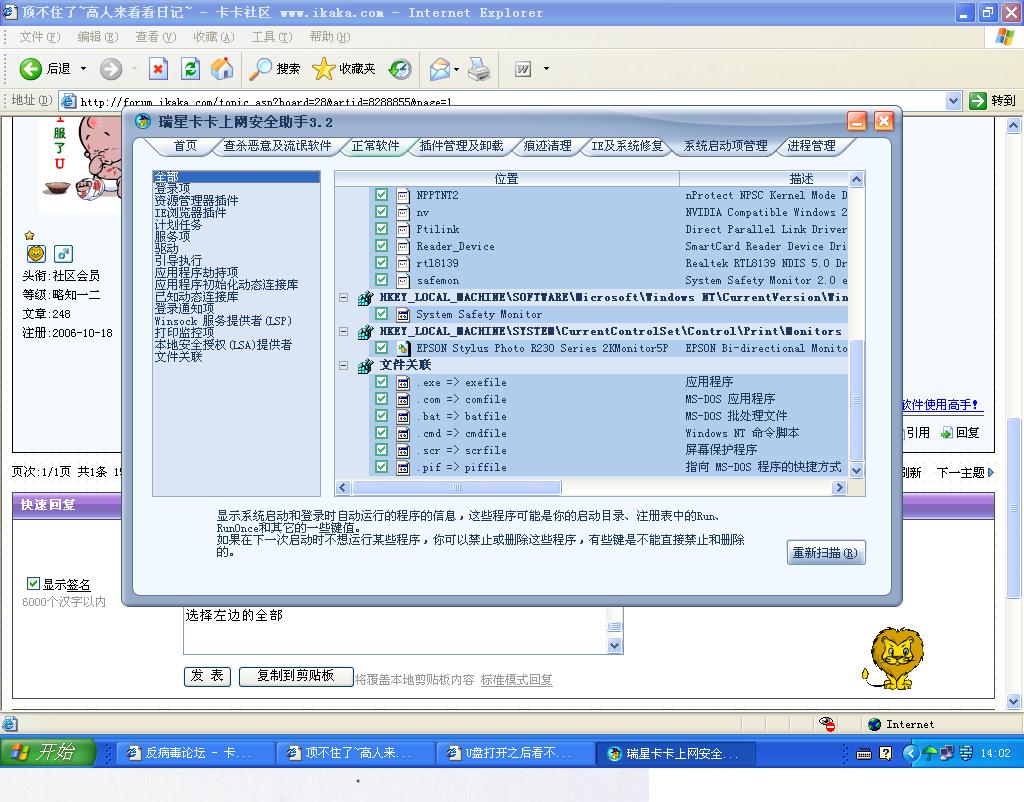Click the 引用 quote link
Image resolution: width=1024 pixels, height=802 pixels.
pyautogui.click(x=917, y=432)
